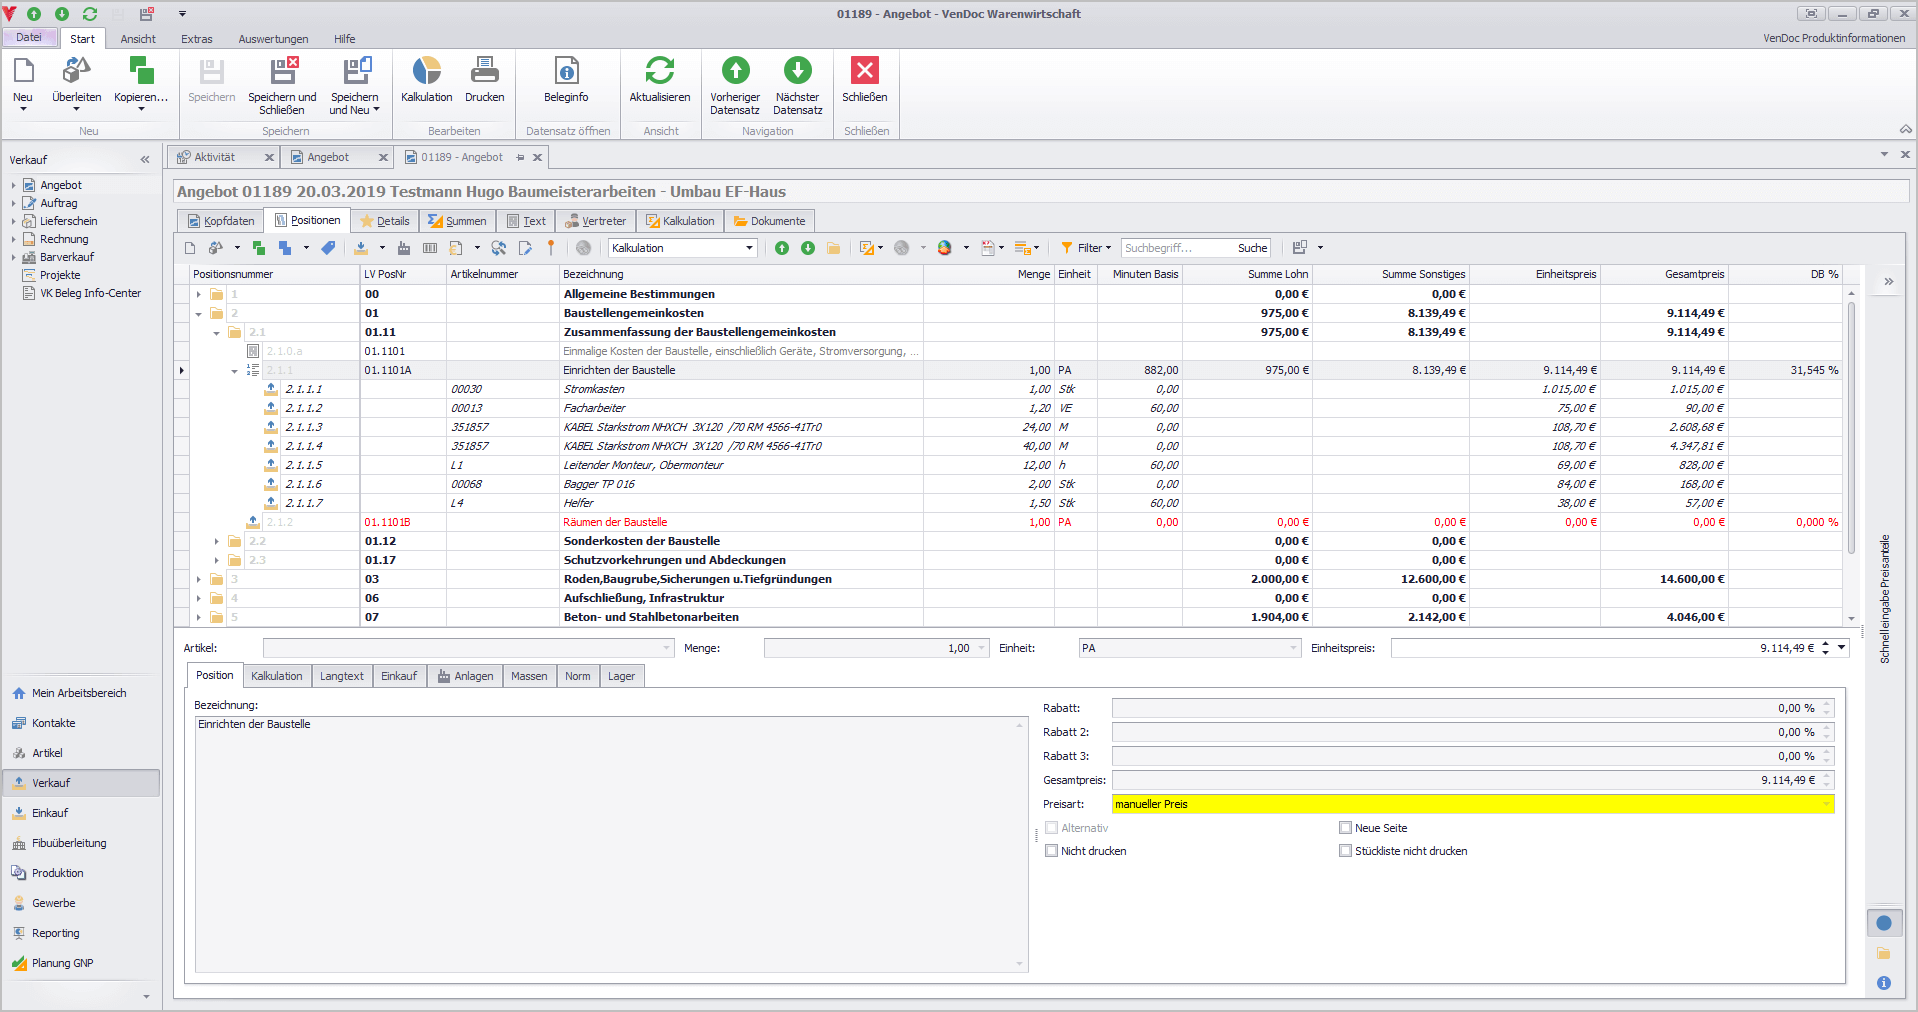Click the Drucken printer icon
1918x1012 pixels.
[x=484, y=71]
